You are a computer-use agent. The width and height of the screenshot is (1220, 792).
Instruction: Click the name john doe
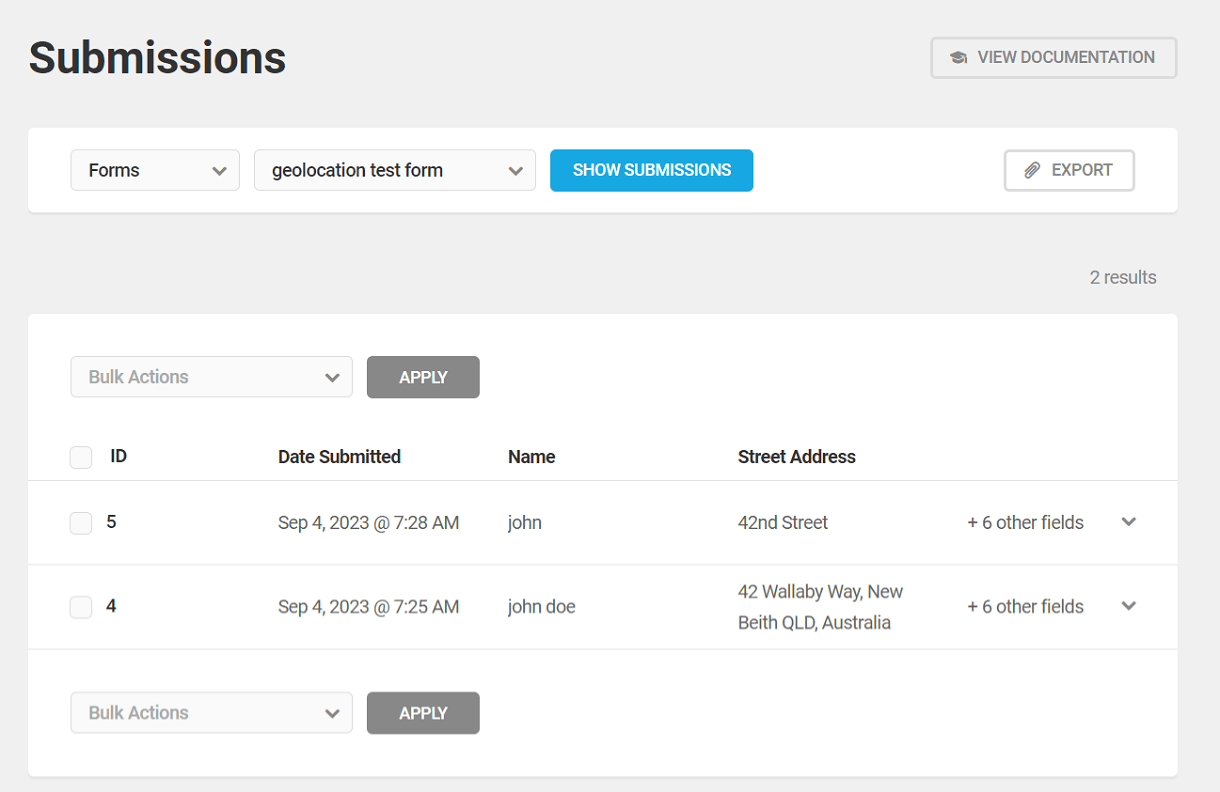click(x=542, y=607)
